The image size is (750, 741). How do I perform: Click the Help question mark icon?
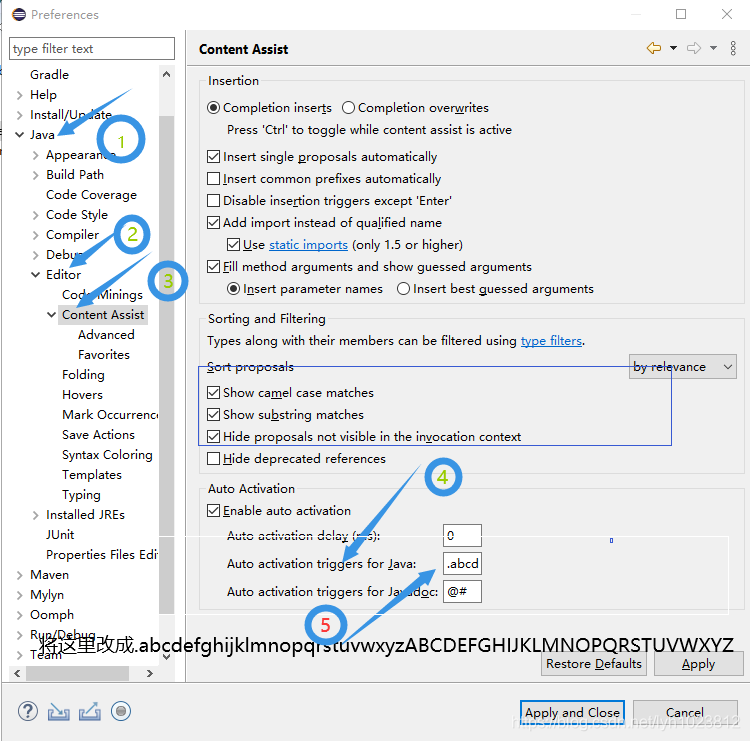pos(28,711)
